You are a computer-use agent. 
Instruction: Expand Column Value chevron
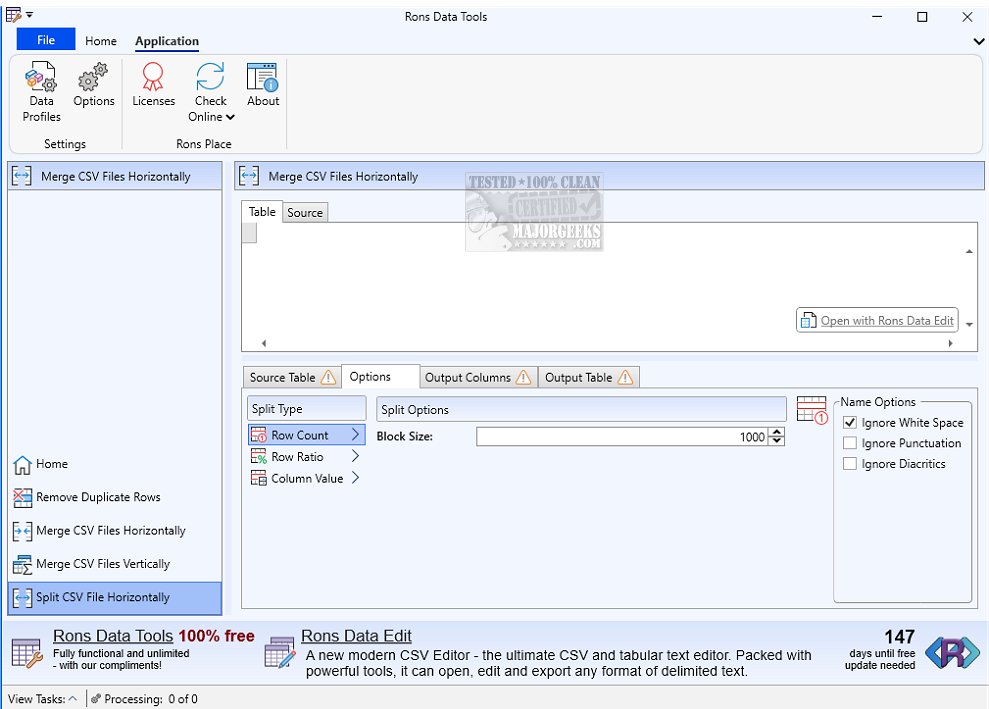(x=355, y=478)
